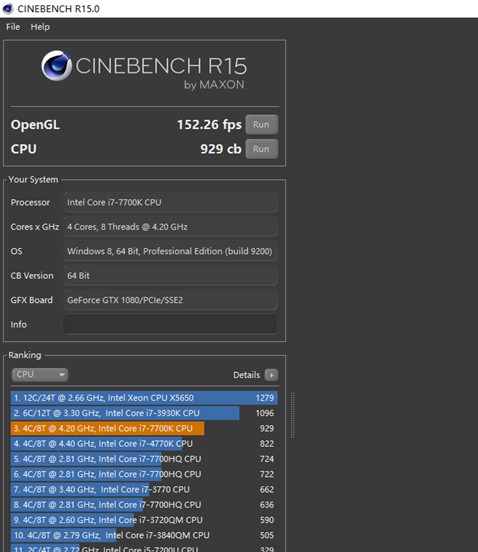Open the File menu
Image resolution: width=478 pixels, height=552 pixels.
[13, 27]
